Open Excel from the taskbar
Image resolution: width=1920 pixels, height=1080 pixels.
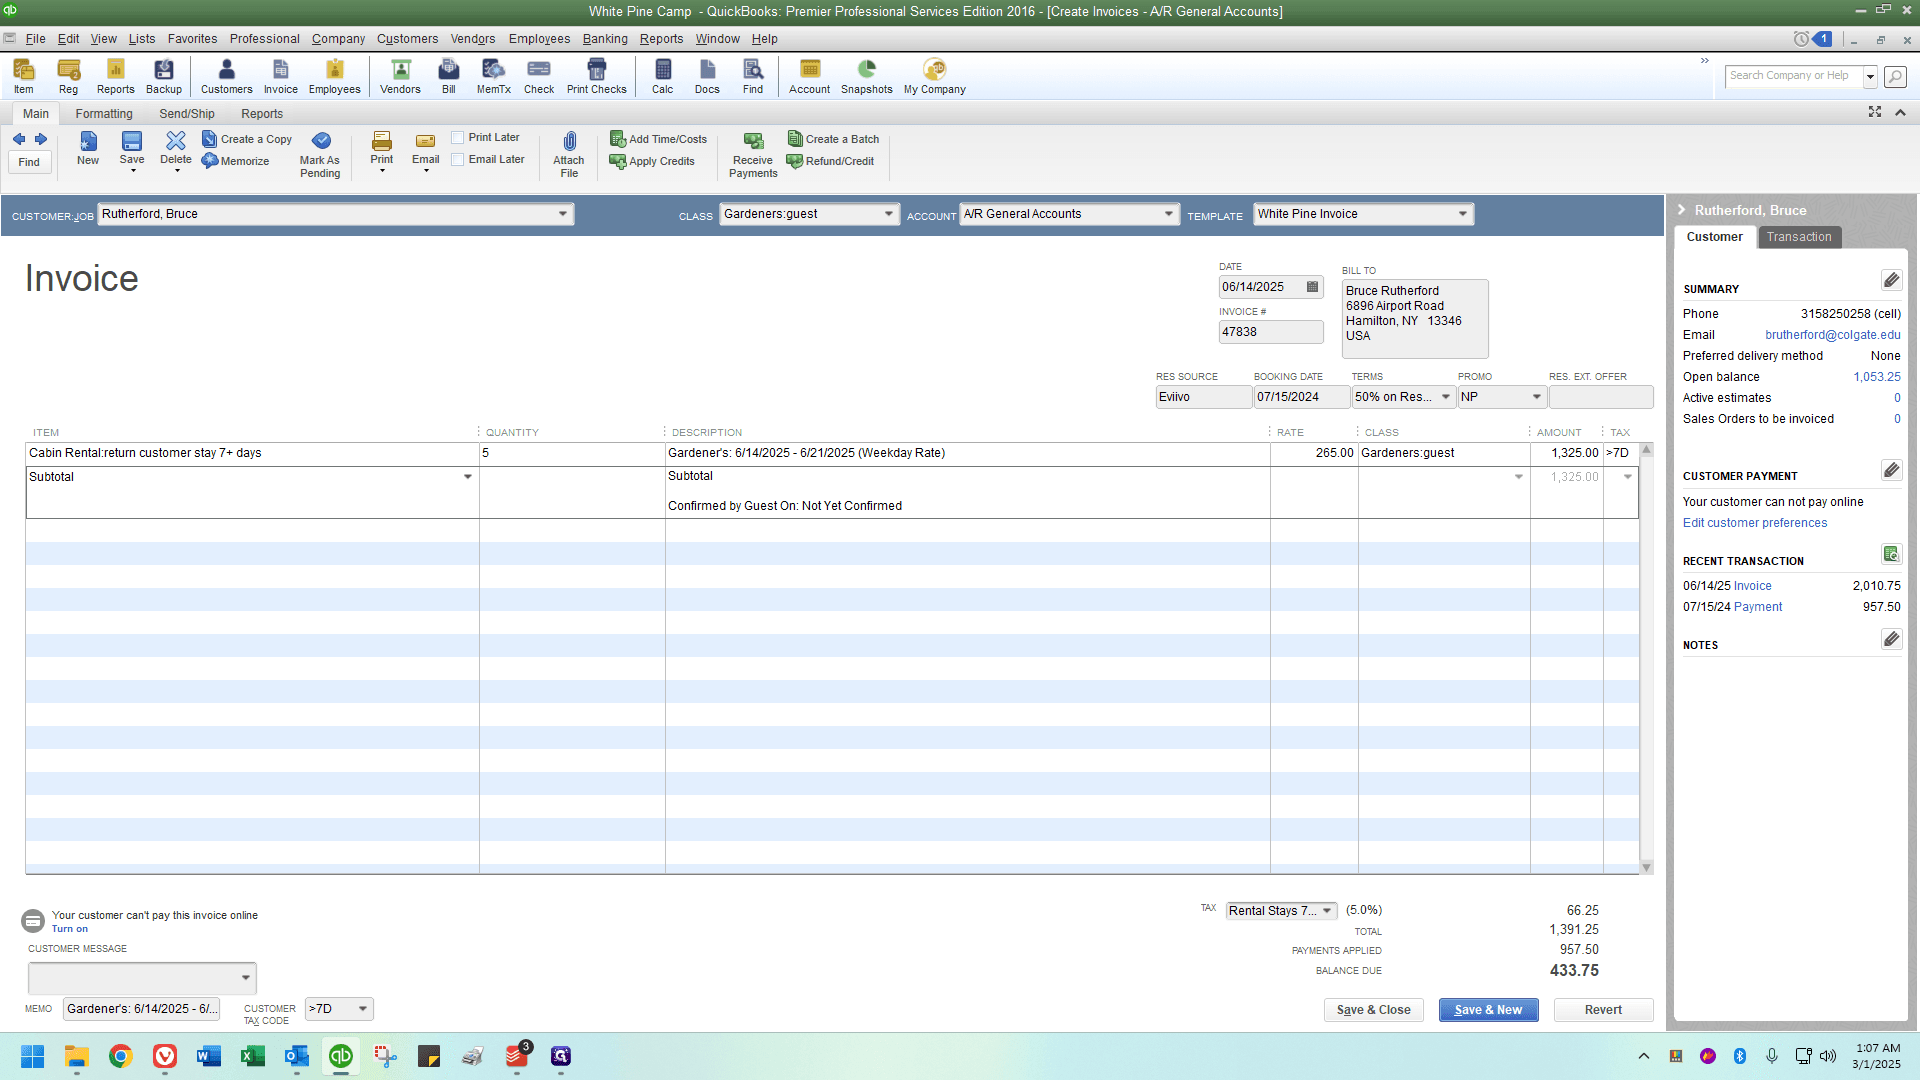[x=253, y=1056]
